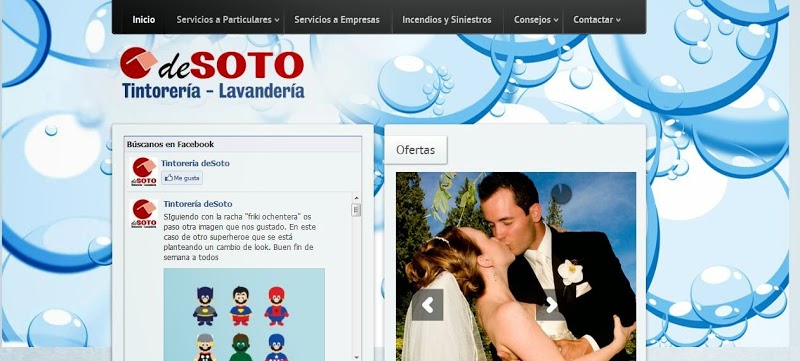
Task: Click slideshow circular timer indicator
Action: click(561, 194)
